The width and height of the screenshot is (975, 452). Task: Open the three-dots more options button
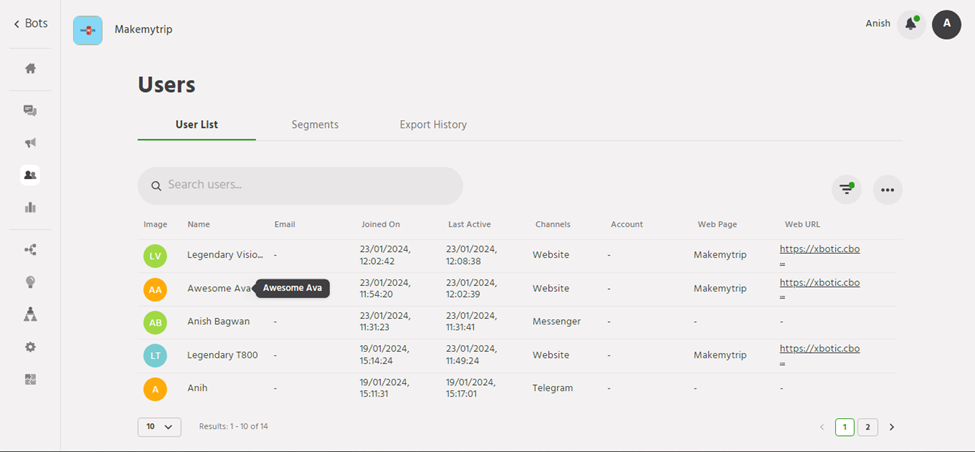pos(887,189)
